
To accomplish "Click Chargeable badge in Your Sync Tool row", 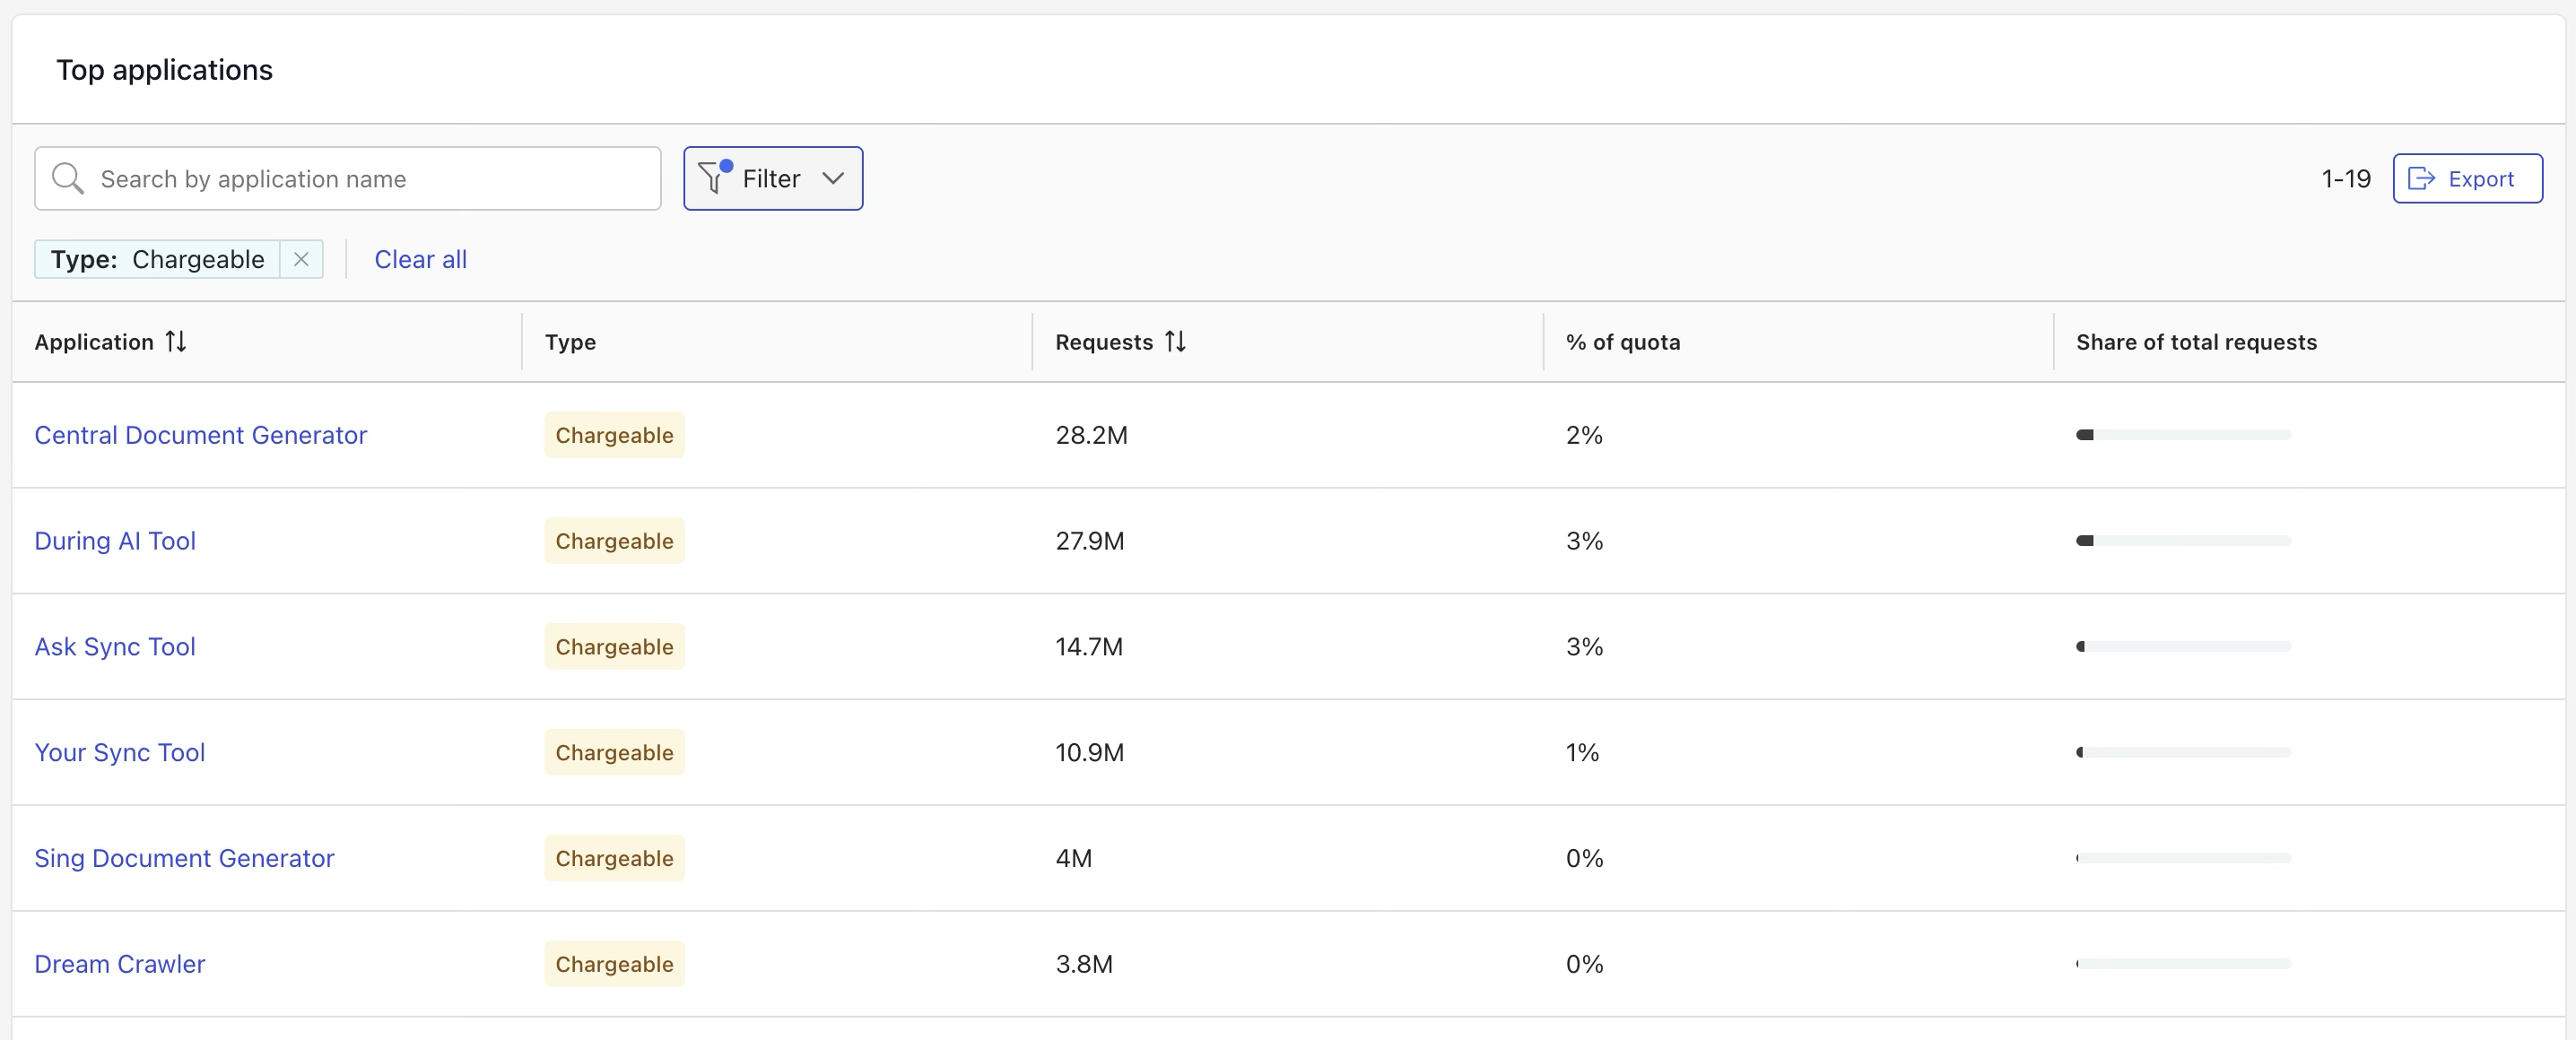I will click(x=614, y=752).
